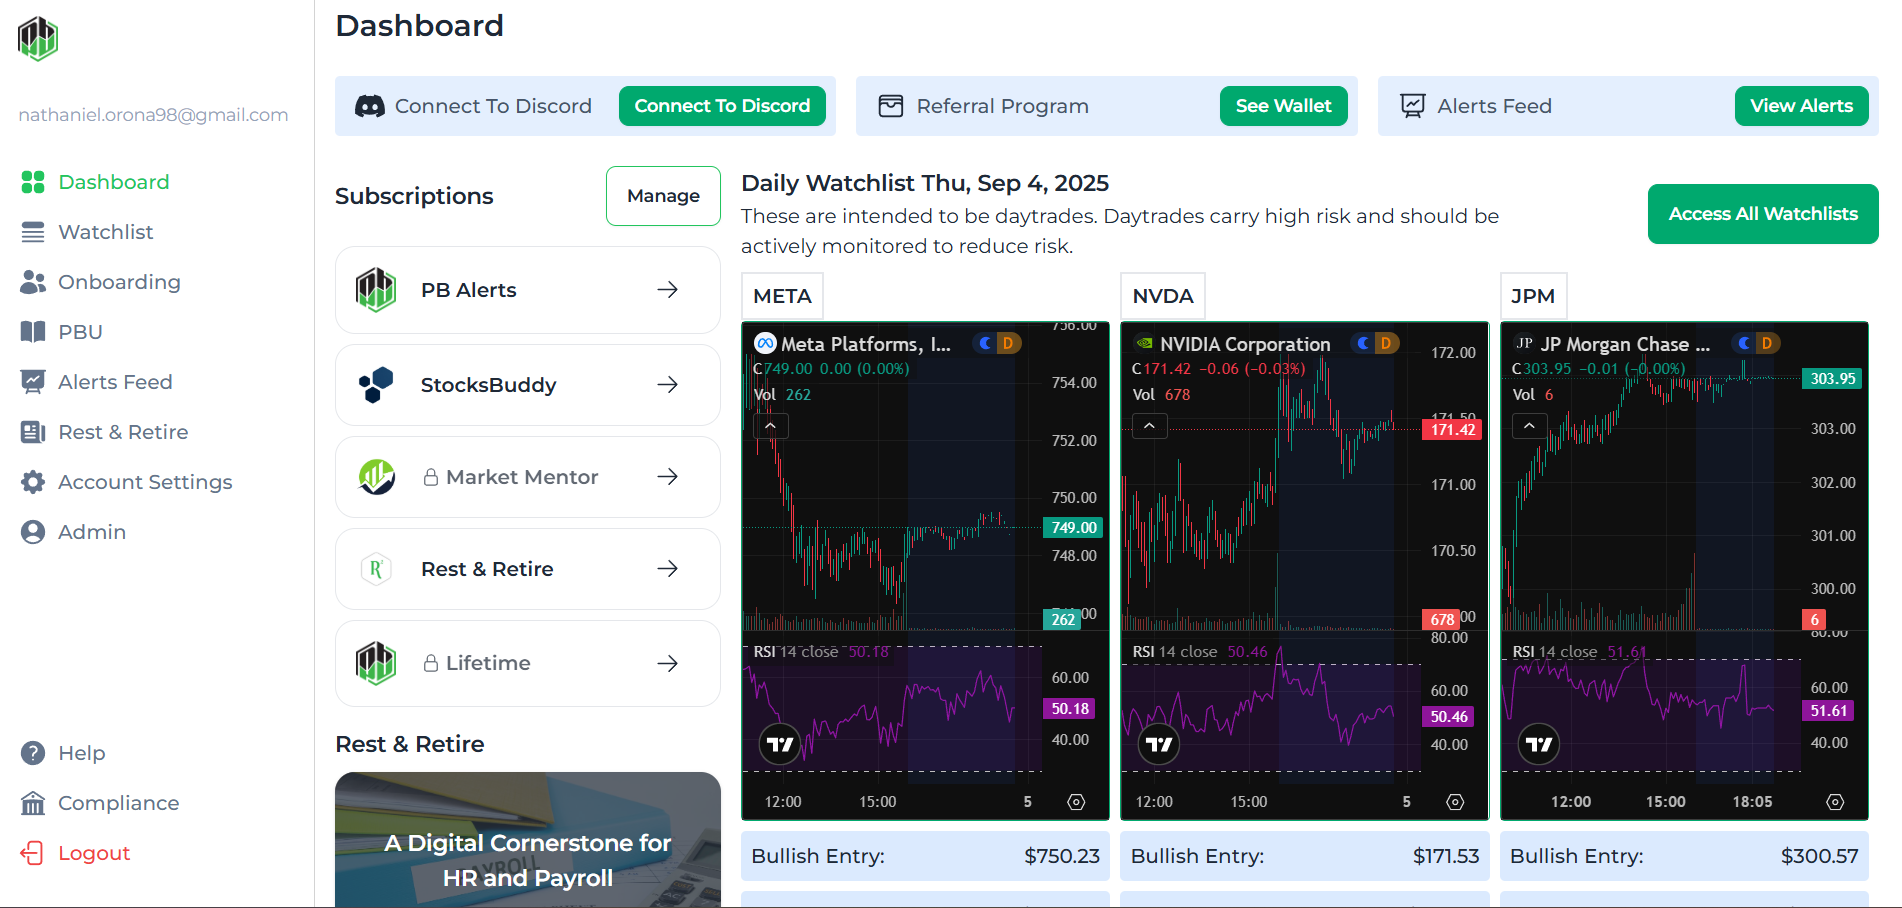Click the account email nathaniel.orona98@gmail.com
The image size is (1902, 908).
pyautogui.click(x=153, y=115)
